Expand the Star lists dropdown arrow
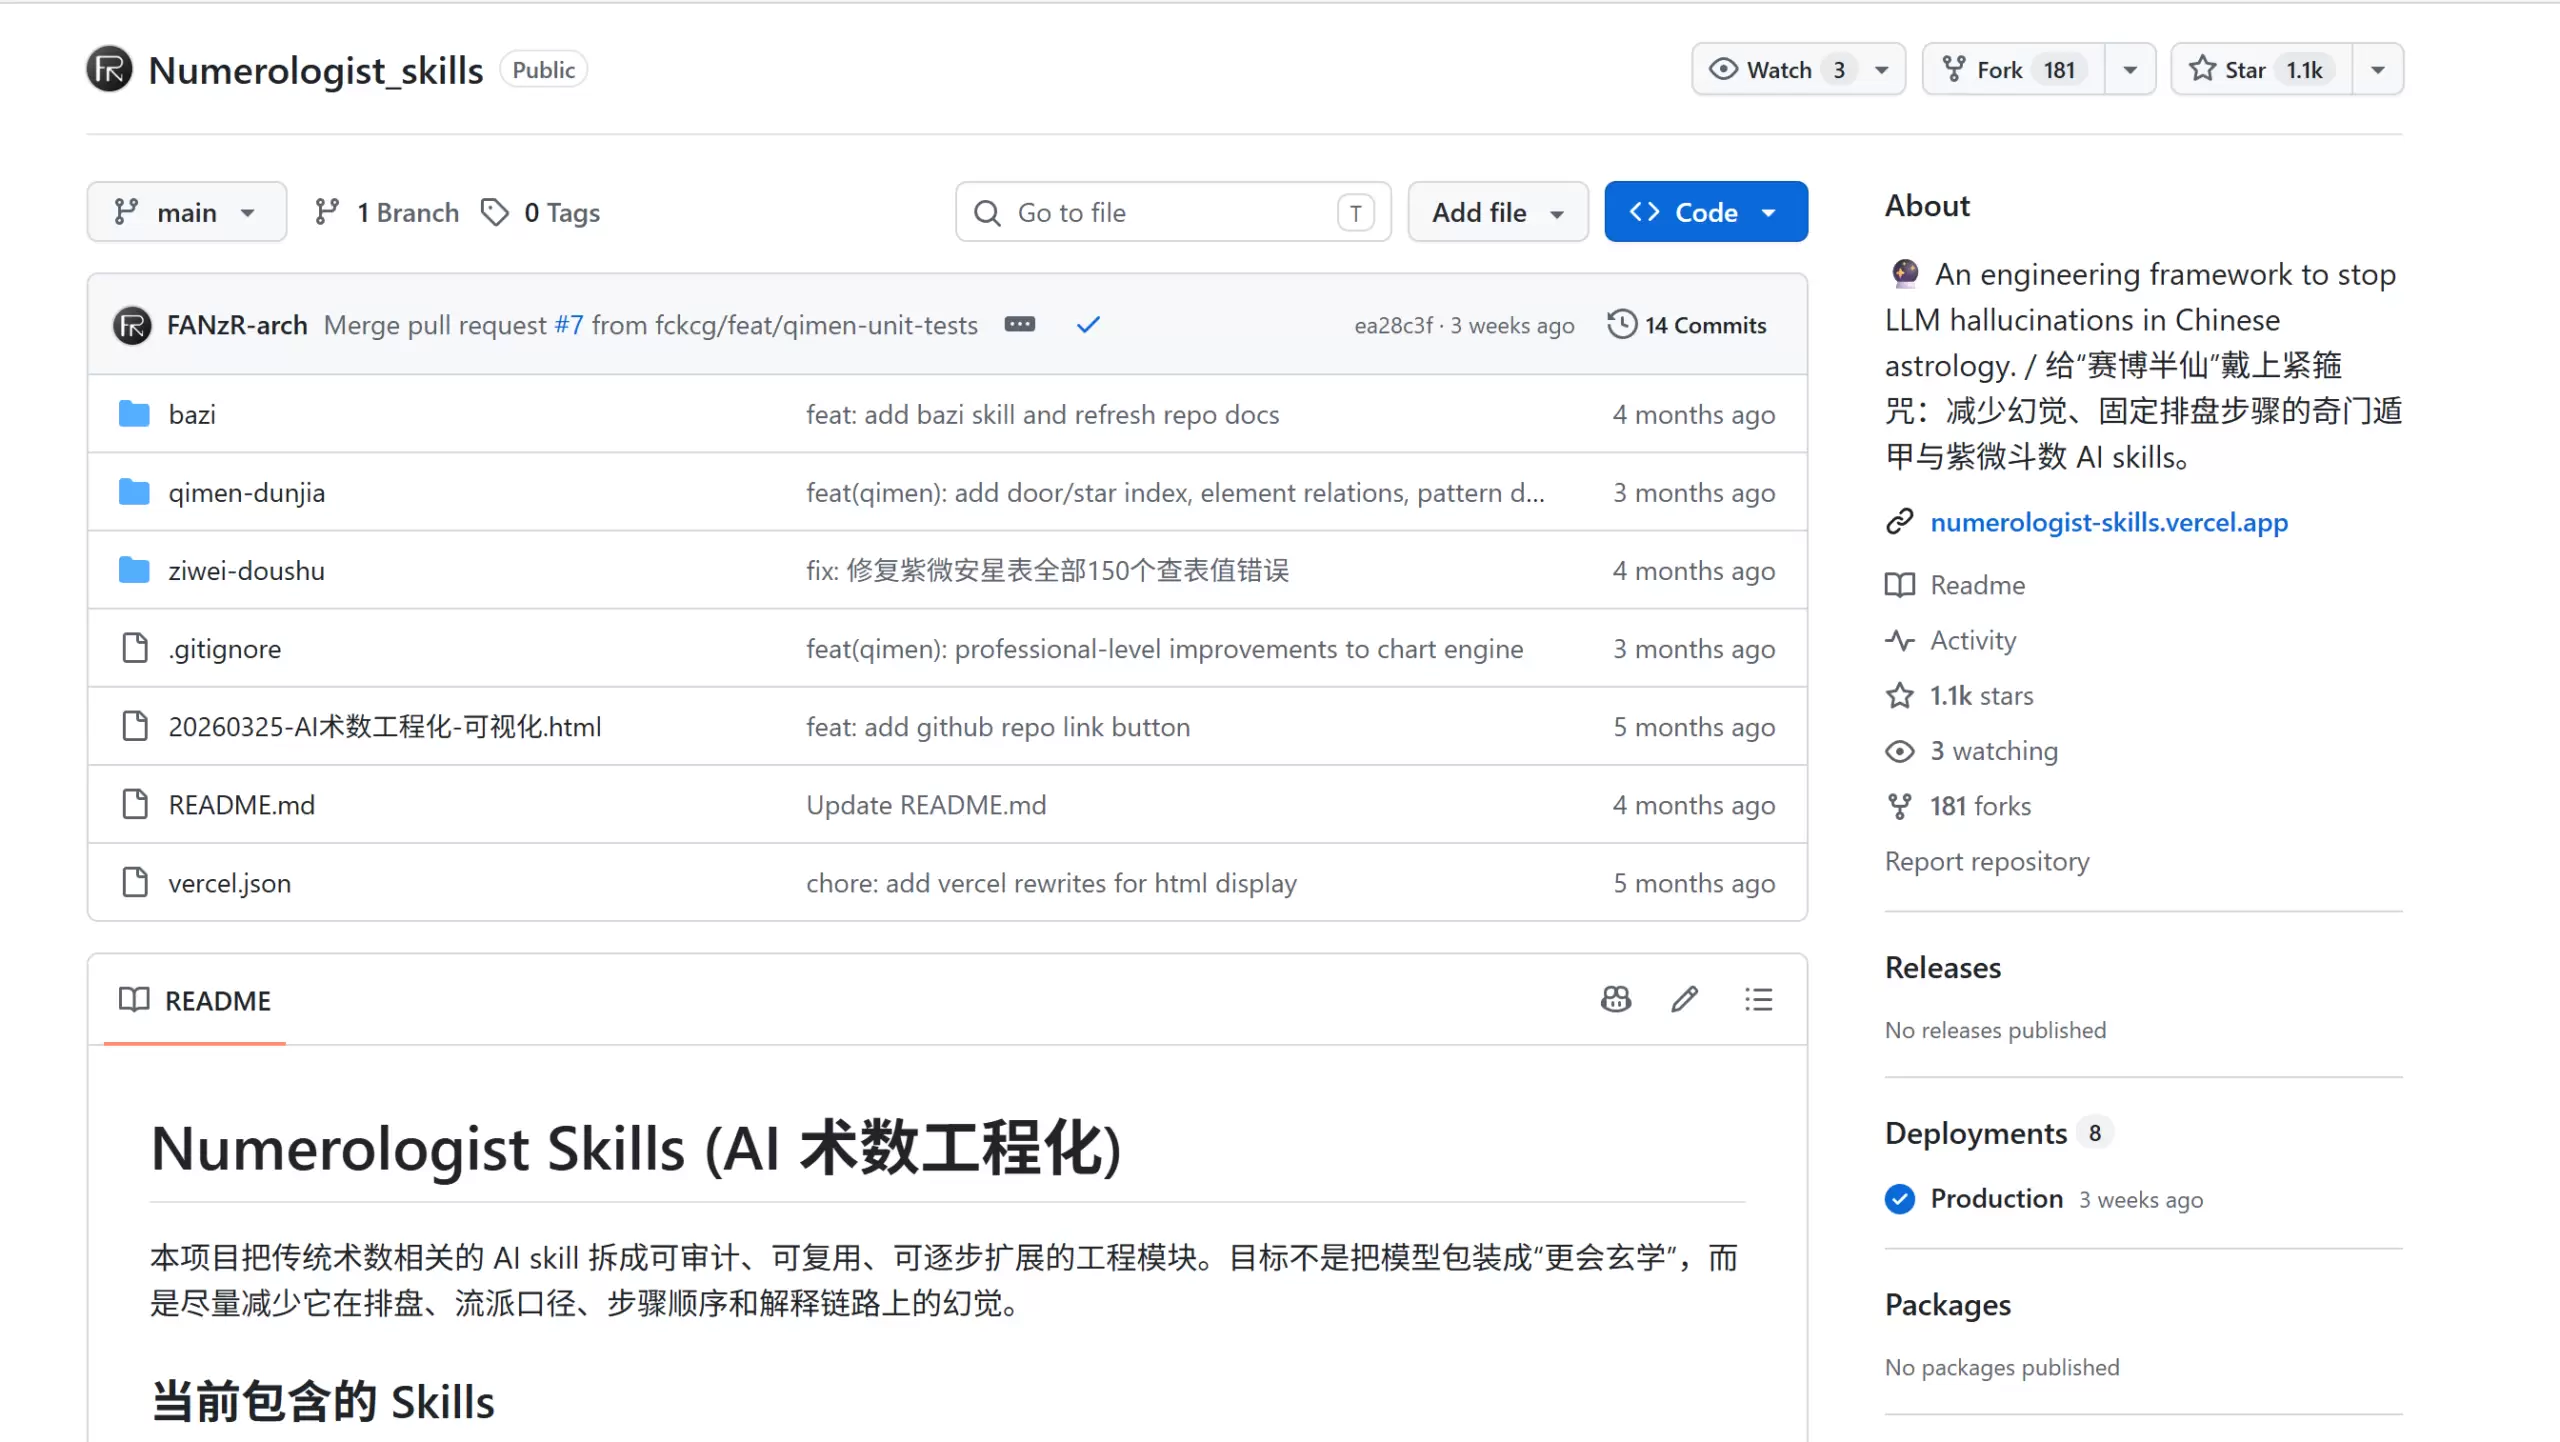This screenshot has height=1442, width=2560. (x=2378, y=69)
